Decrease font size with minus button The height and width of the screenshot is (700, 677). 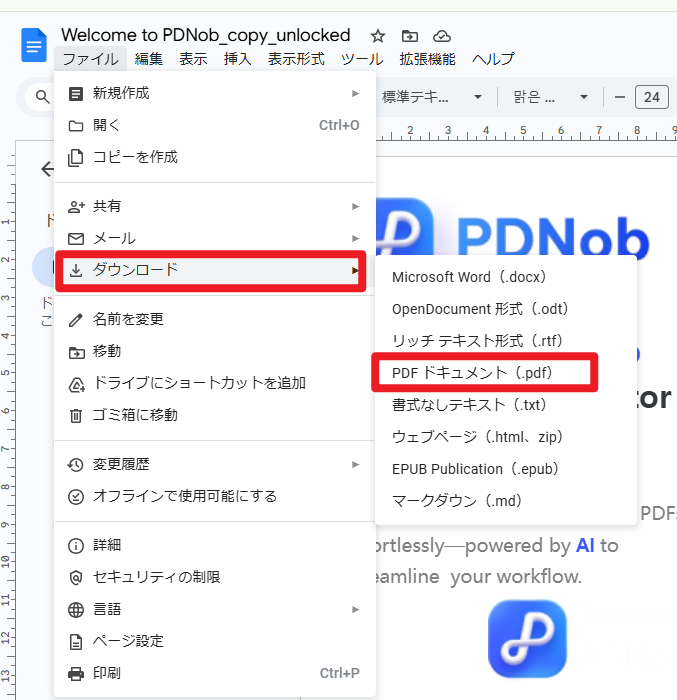tap(619, 97)
